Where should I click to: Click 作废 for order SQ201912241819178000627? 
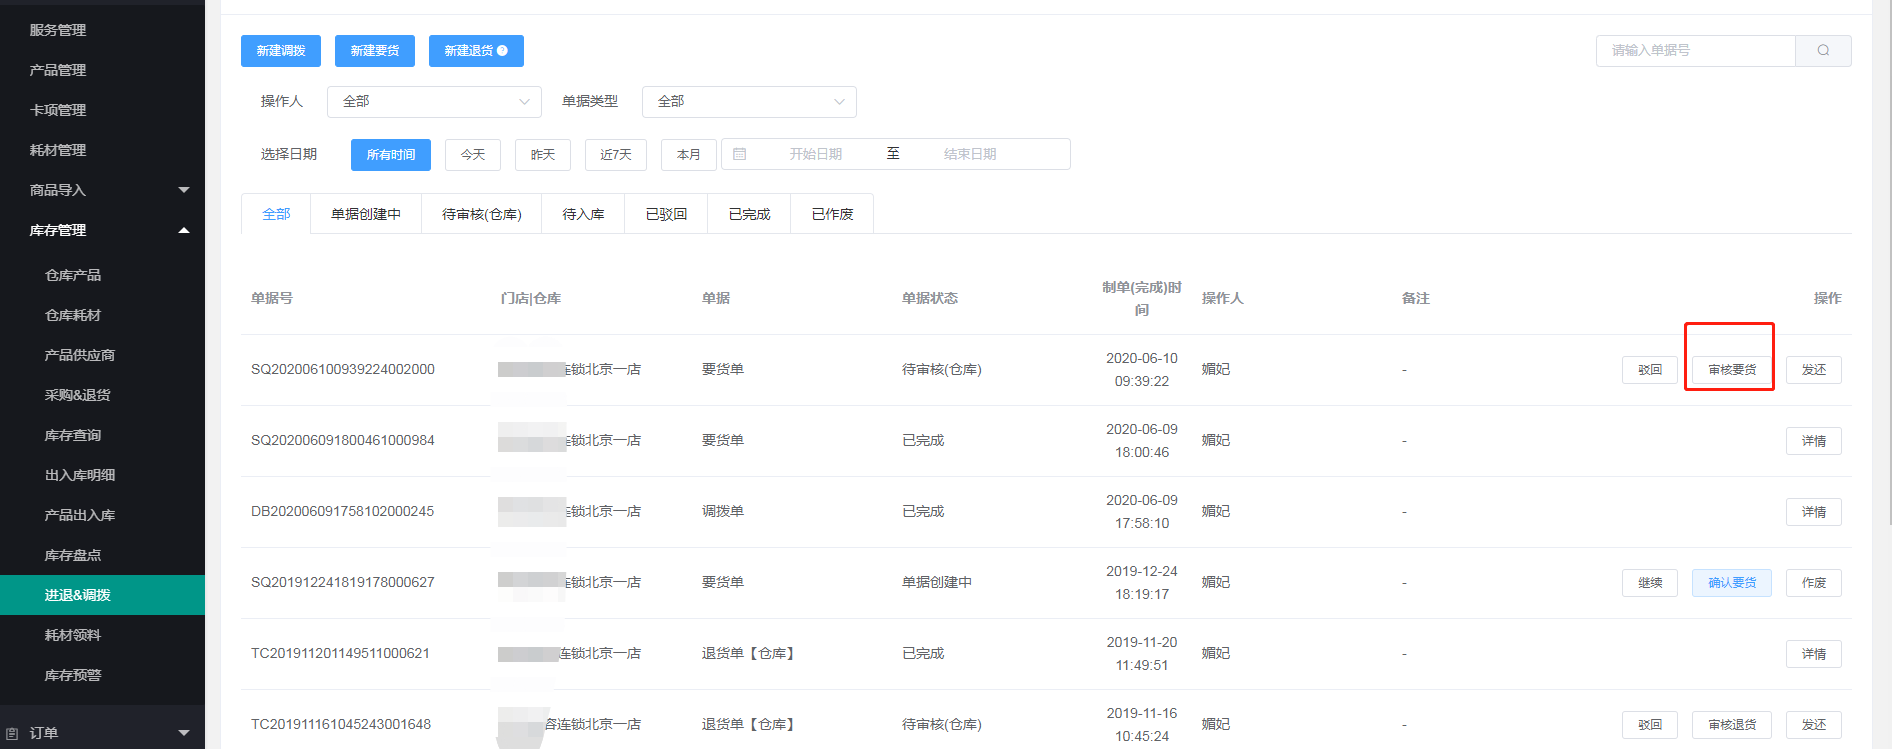(x=1814, y=583)
